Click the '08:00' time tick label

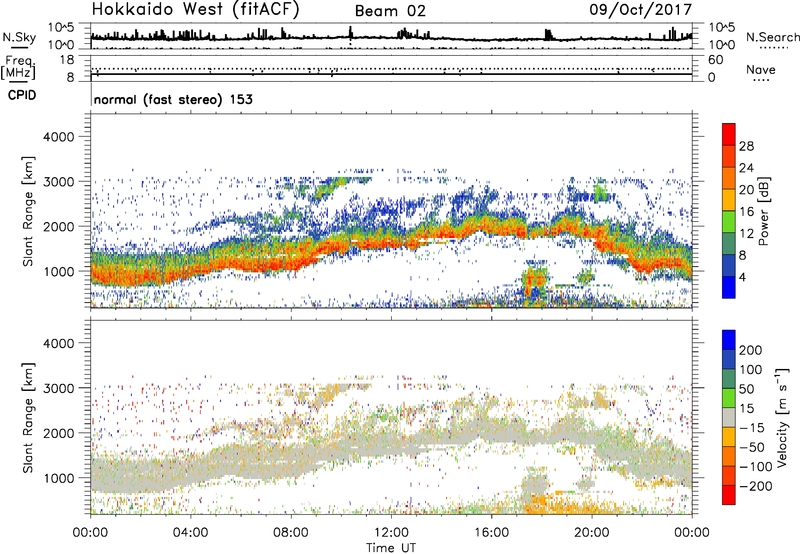[291, 533]
